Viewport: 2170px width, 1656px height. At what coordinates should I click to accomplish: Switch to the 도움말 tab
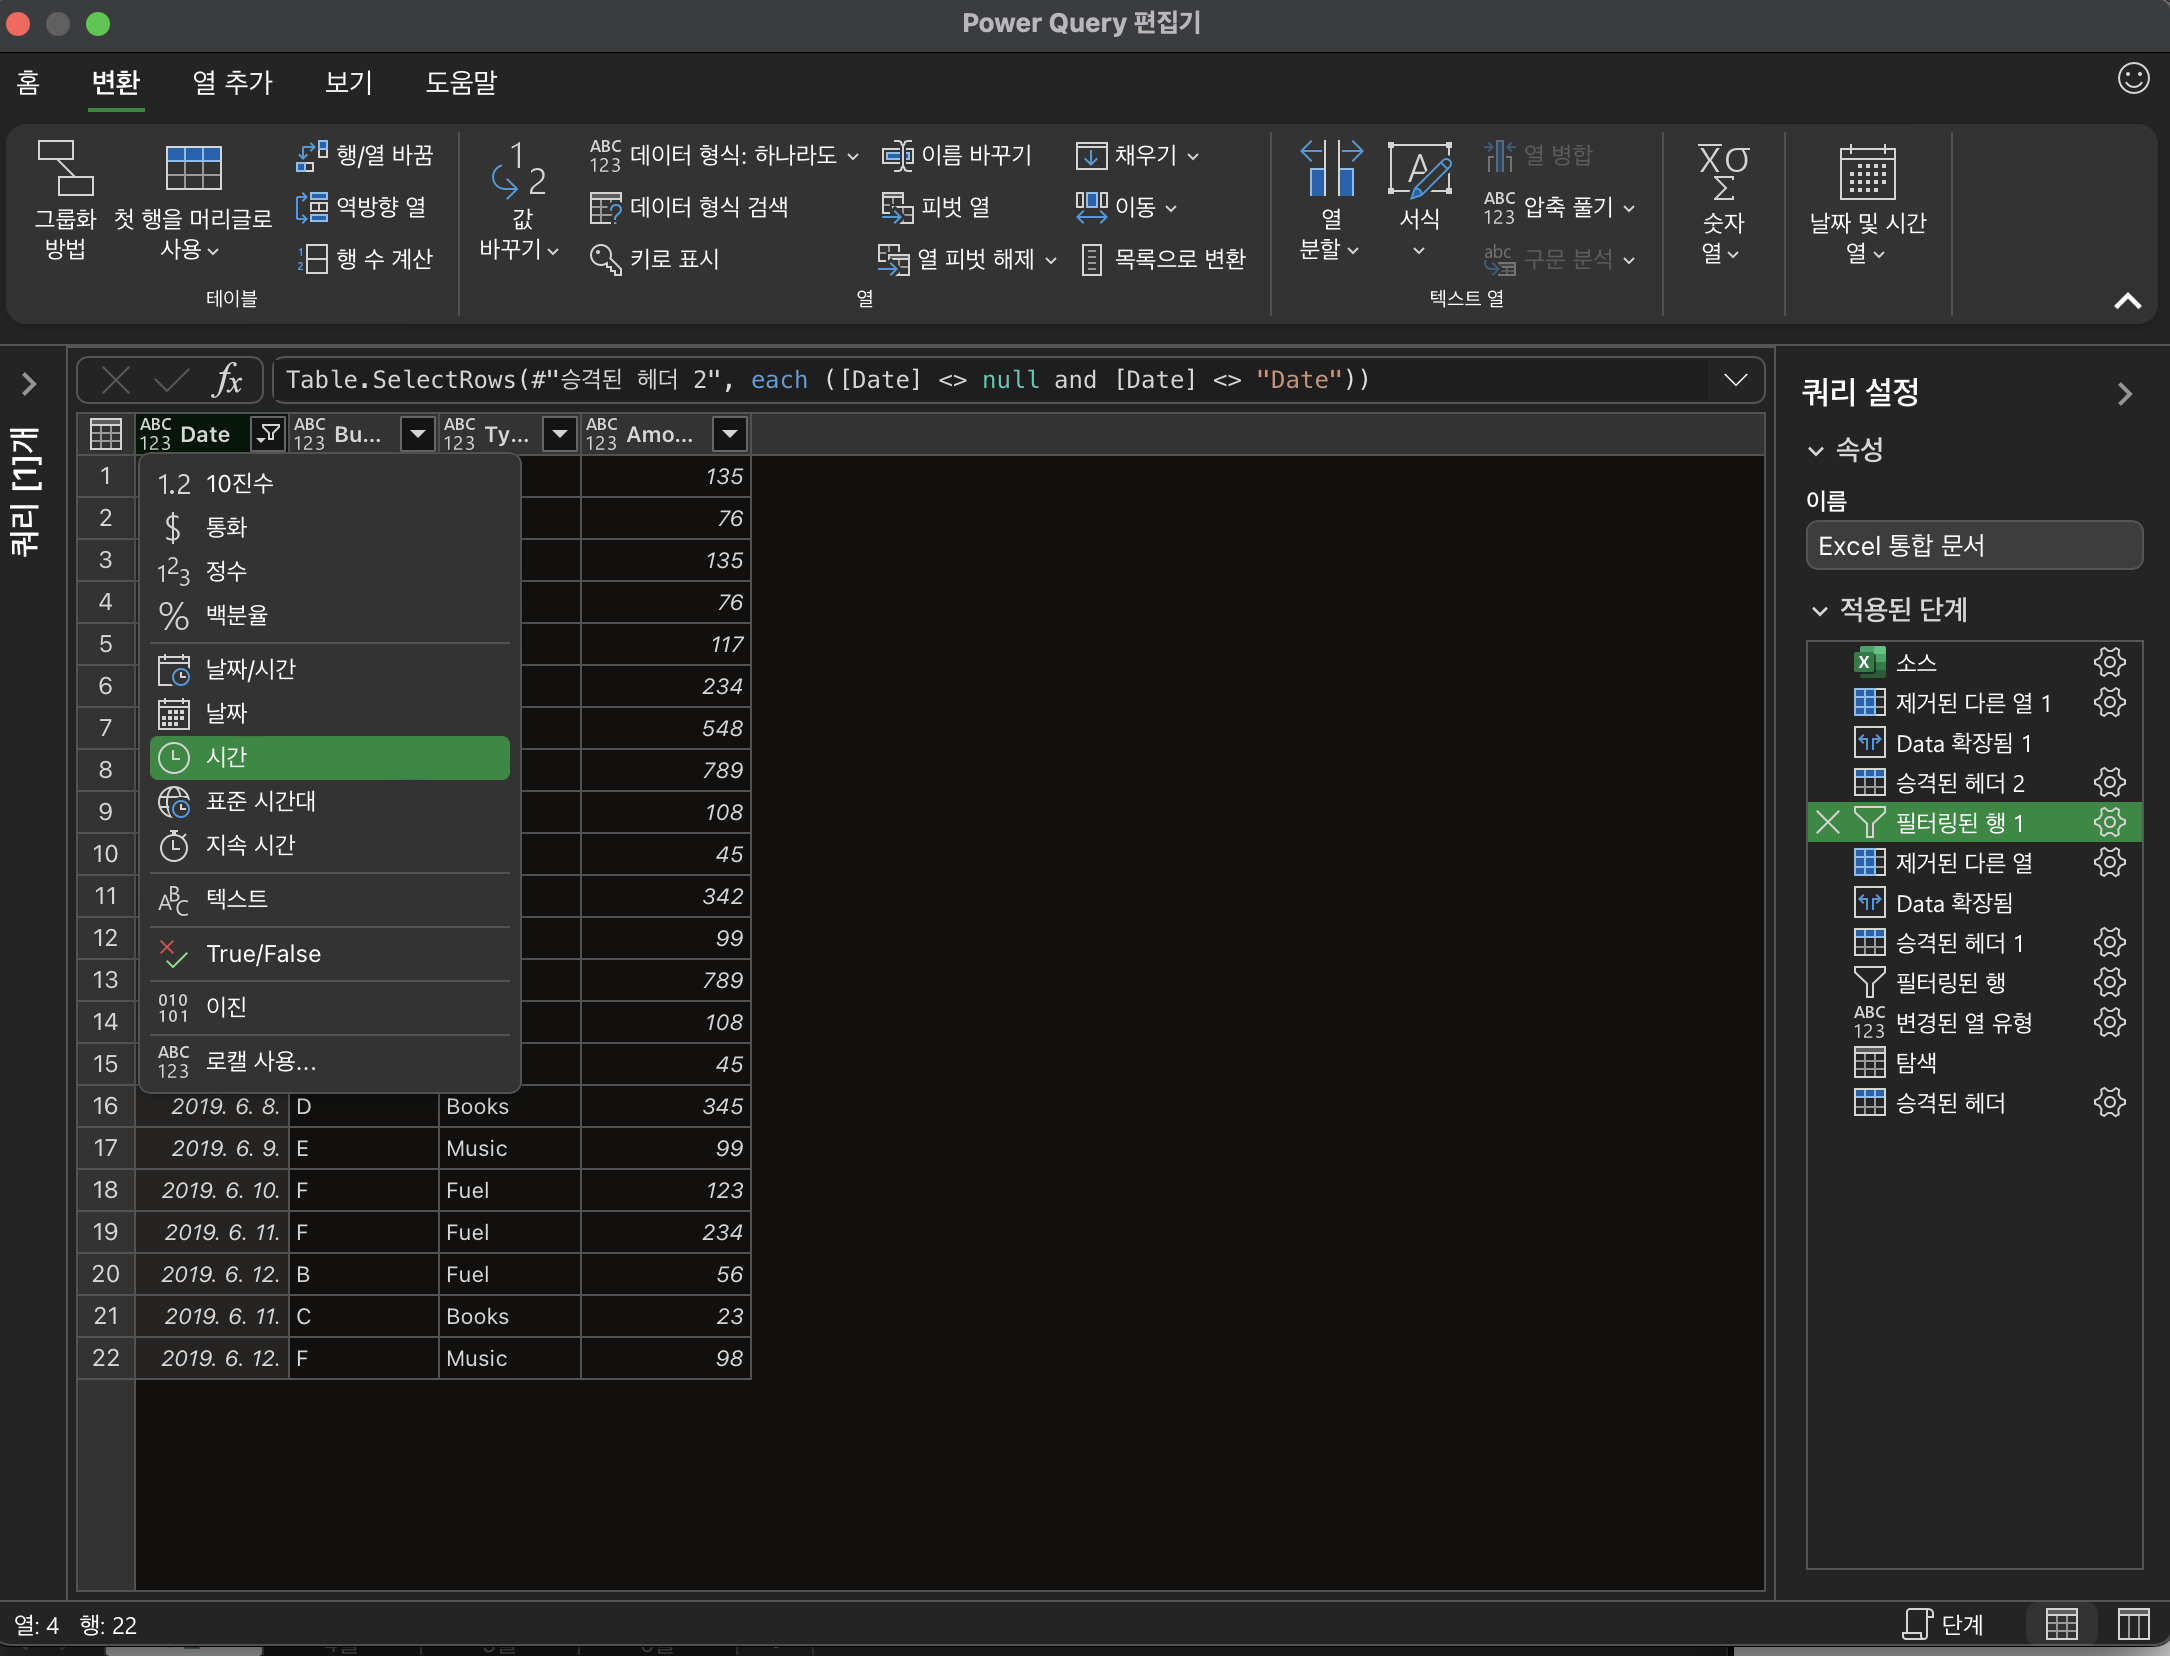point(461,82)
